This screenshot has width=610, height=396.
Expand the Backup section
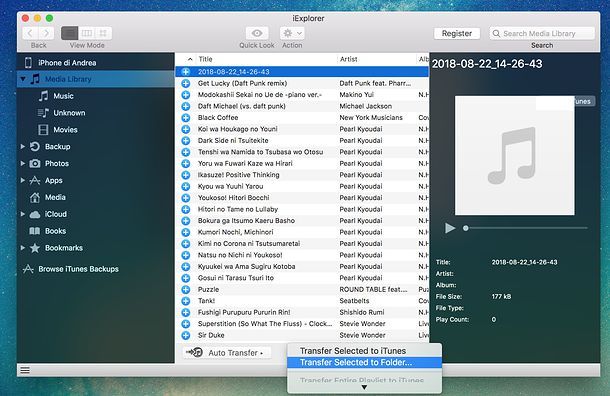(x=23, y=147)
